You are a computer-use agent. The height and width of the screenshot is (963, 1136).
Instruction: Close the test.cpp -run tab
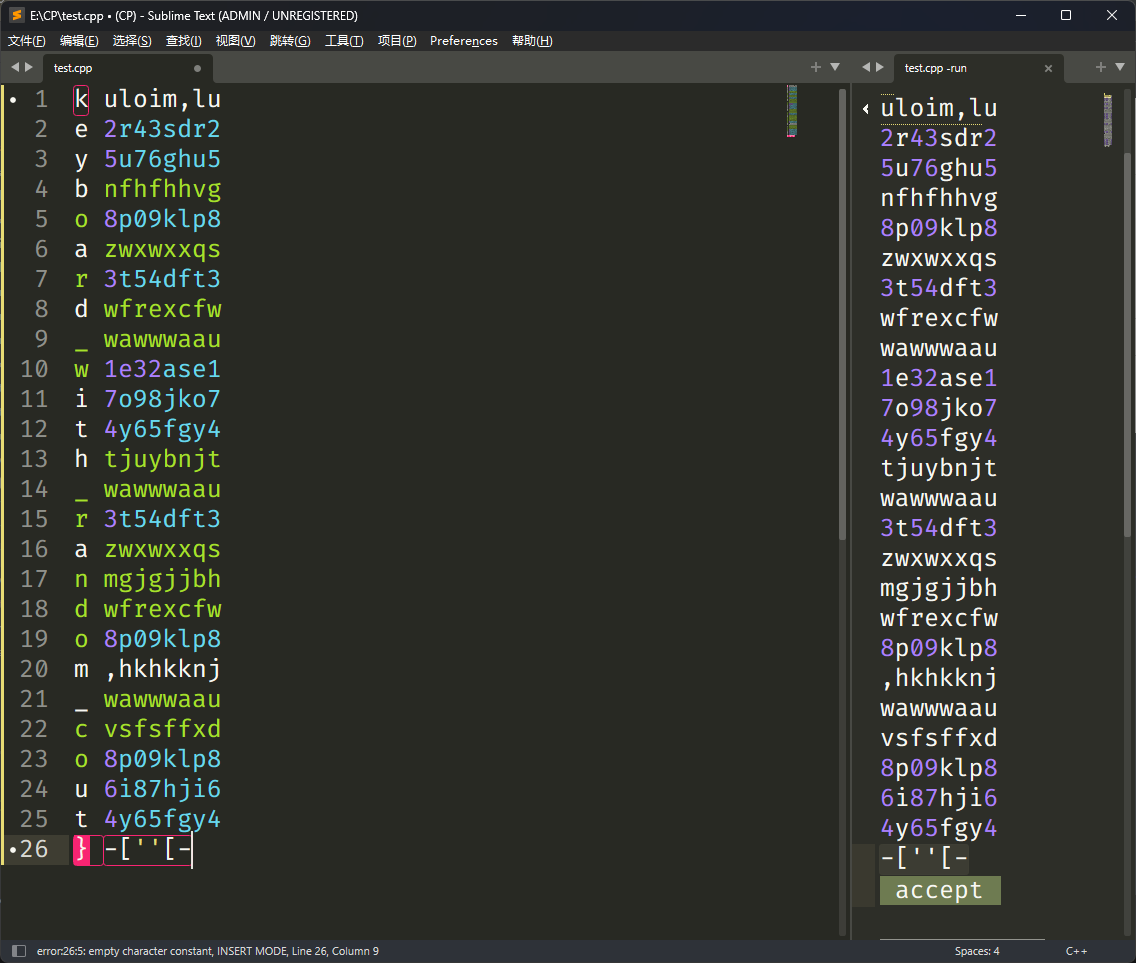coord(1048,69)
